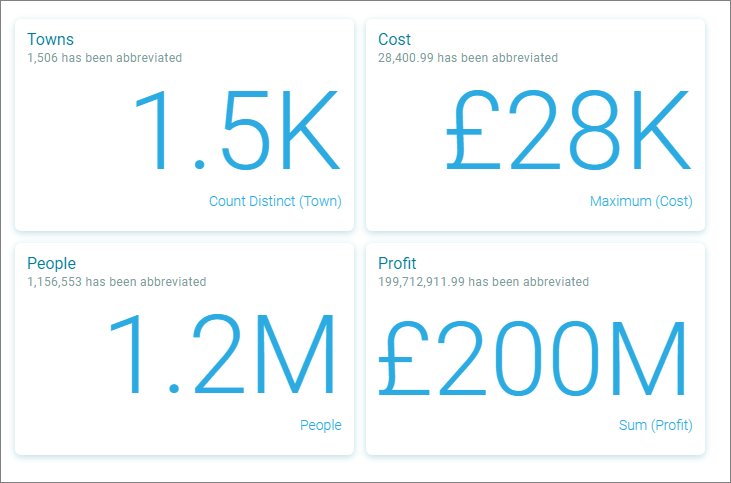Viewport: 731px width, 483px height.
Task: Click the People footer label
Action: click(321, 425)
